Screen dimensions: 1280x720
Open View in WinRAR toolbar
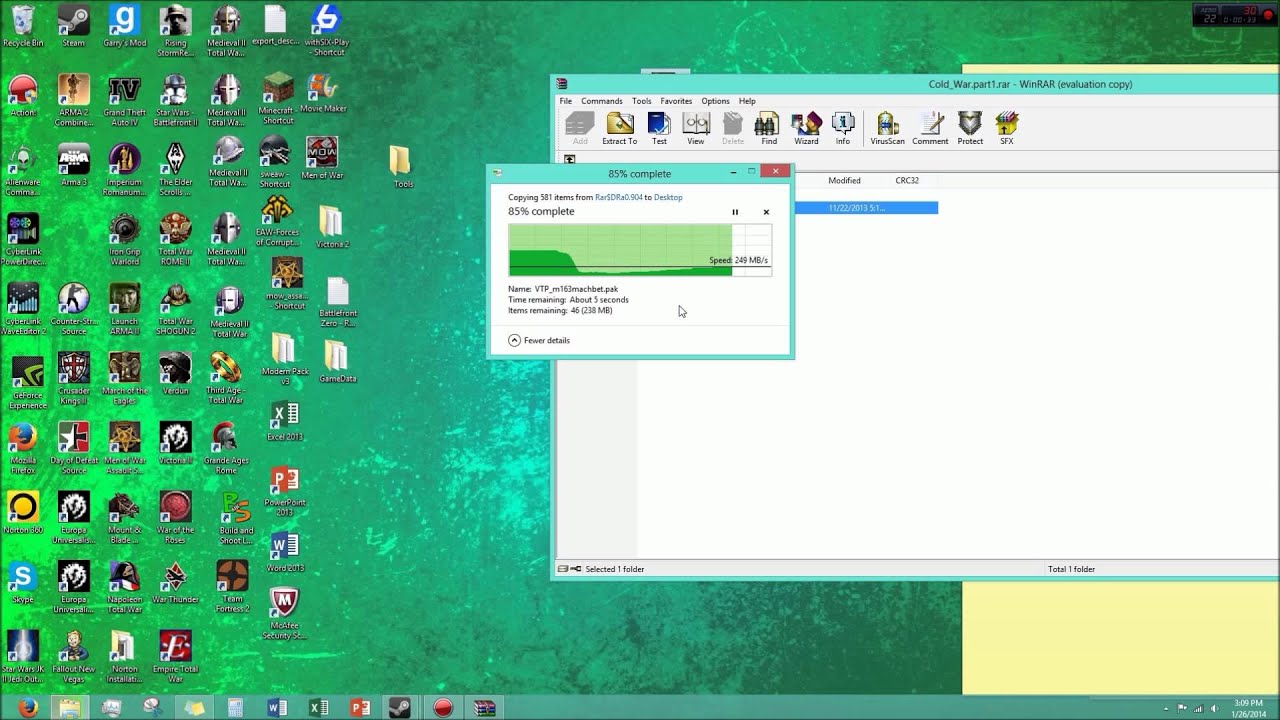pyautogui.click(x=696, y=128)
